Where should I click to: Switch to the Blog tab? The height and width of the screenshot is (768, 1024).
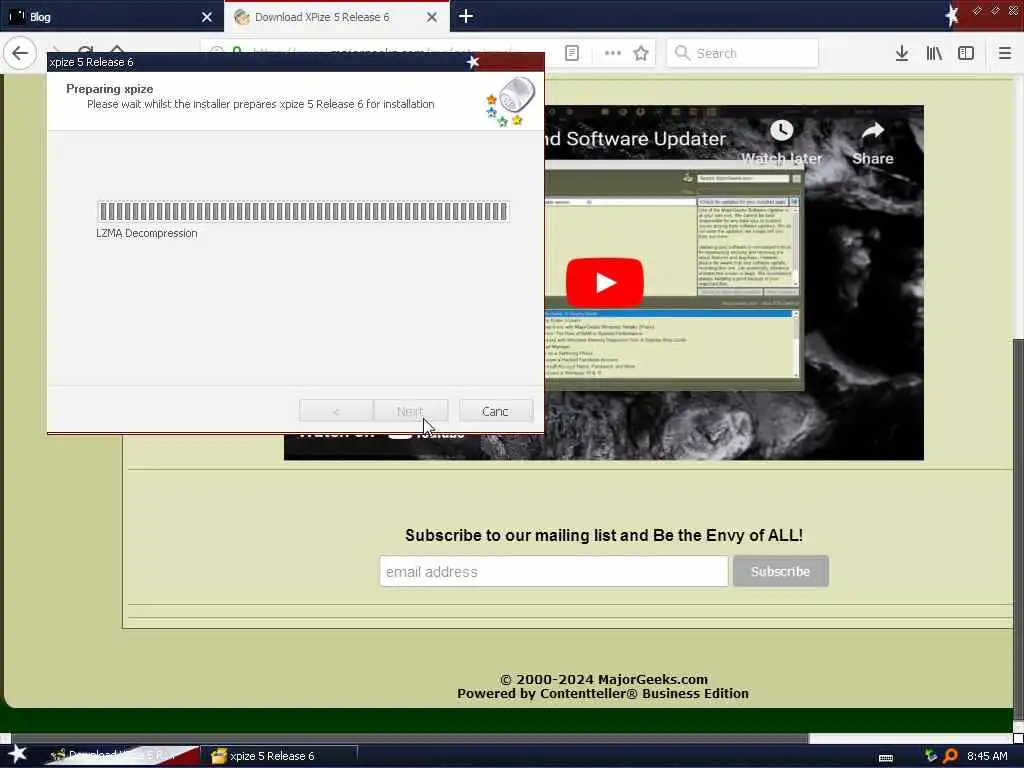(x=111, y=17)
